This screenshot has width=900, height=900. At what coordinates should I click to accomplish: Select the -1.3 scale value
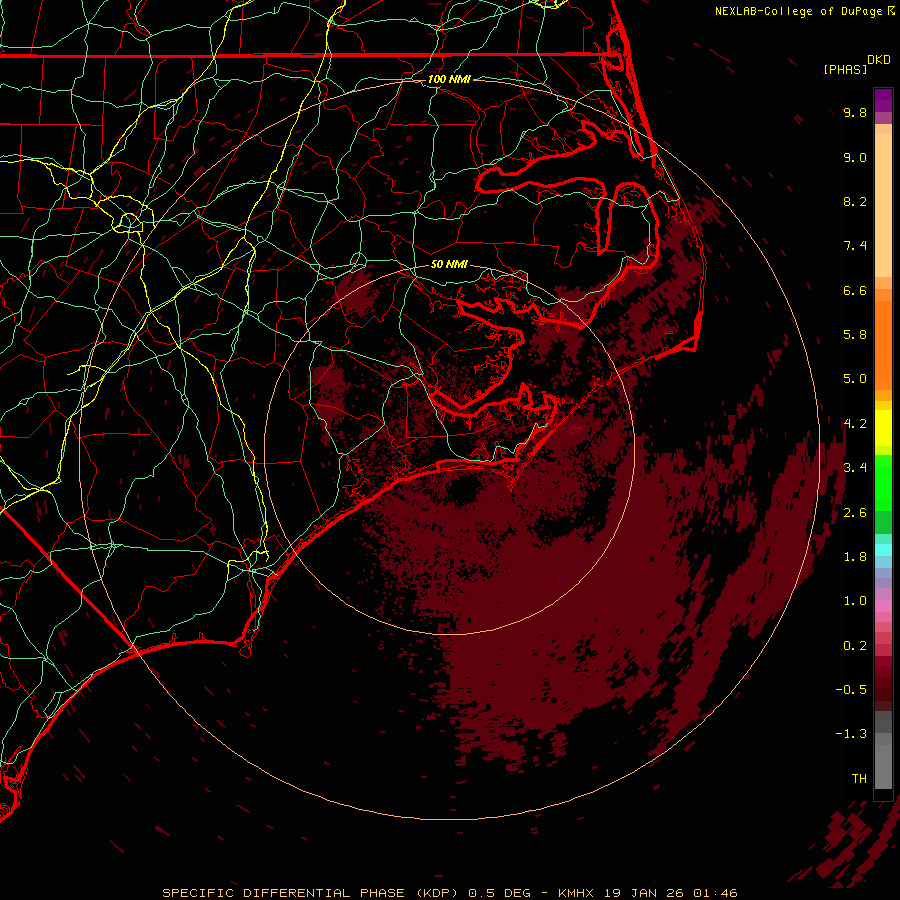point(851,734)
